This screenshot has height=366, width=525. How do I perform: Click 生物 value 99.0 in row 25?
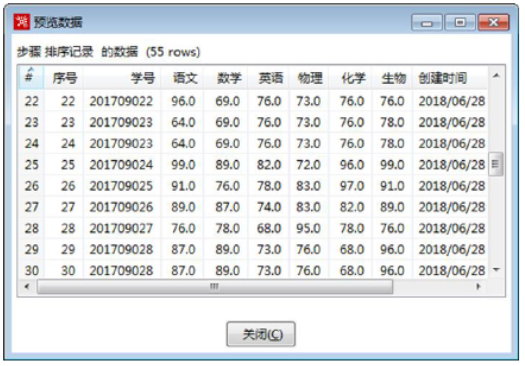[x=392, y=165]
